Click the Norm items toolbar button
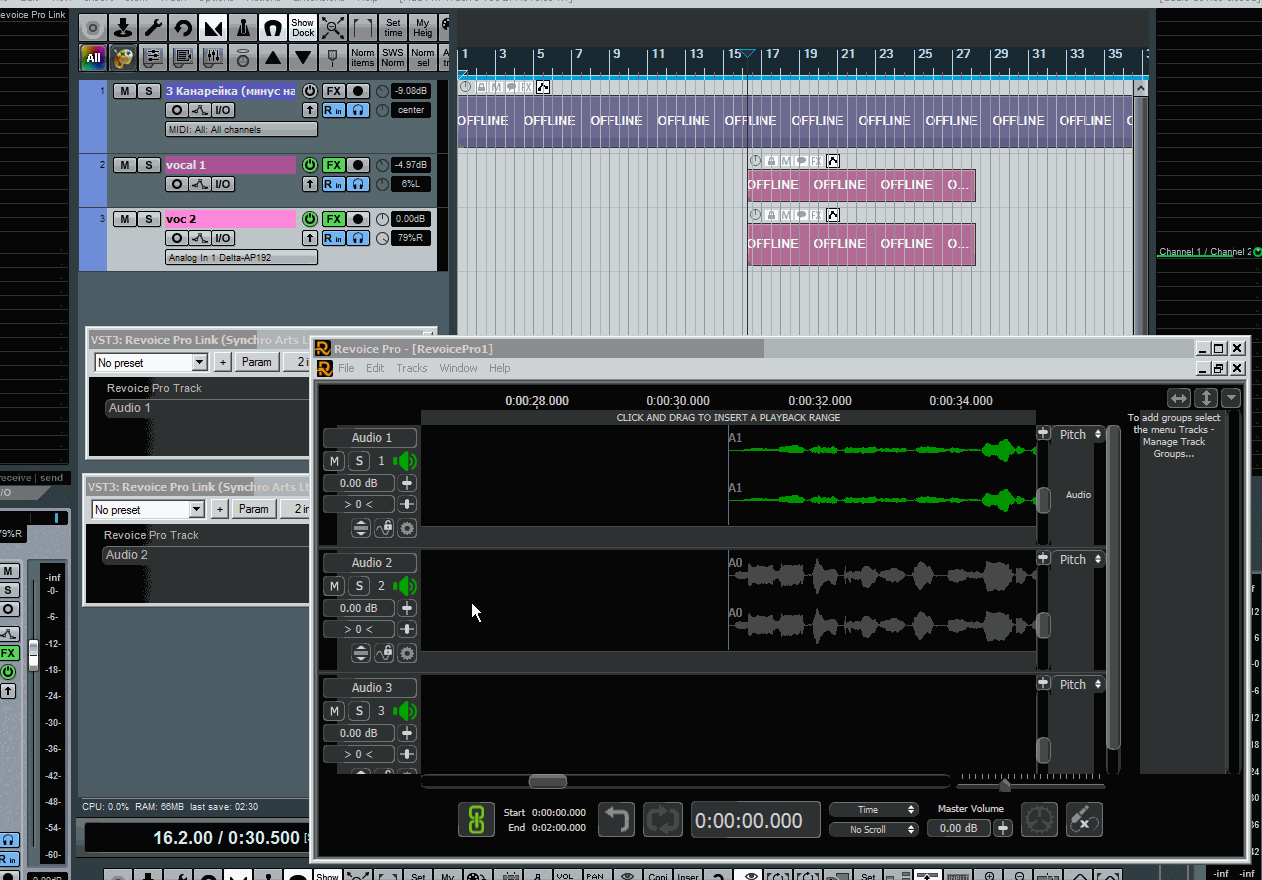The height and width of the screenshot is (880, 1262). pos(363,57)
